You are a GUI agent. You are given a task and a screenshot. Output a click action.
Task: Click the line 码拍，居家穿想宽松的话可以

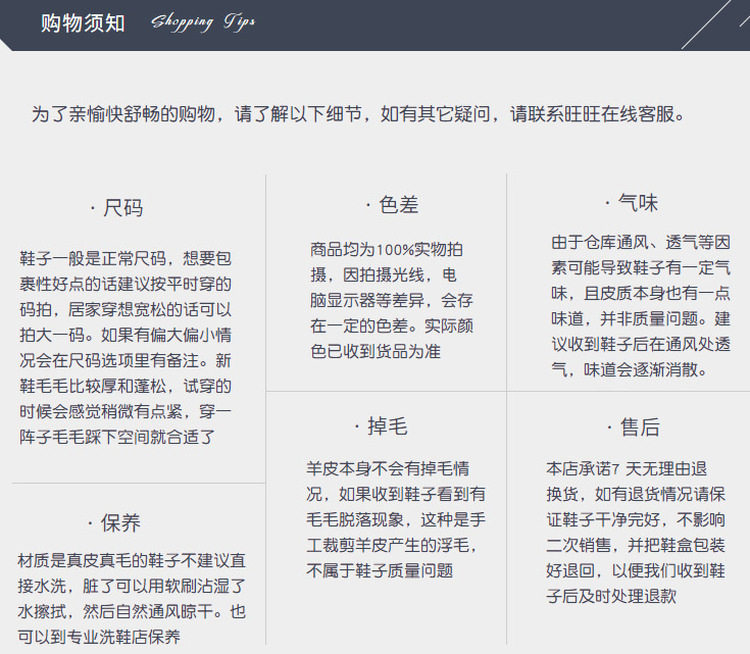[x=126, y=309]
